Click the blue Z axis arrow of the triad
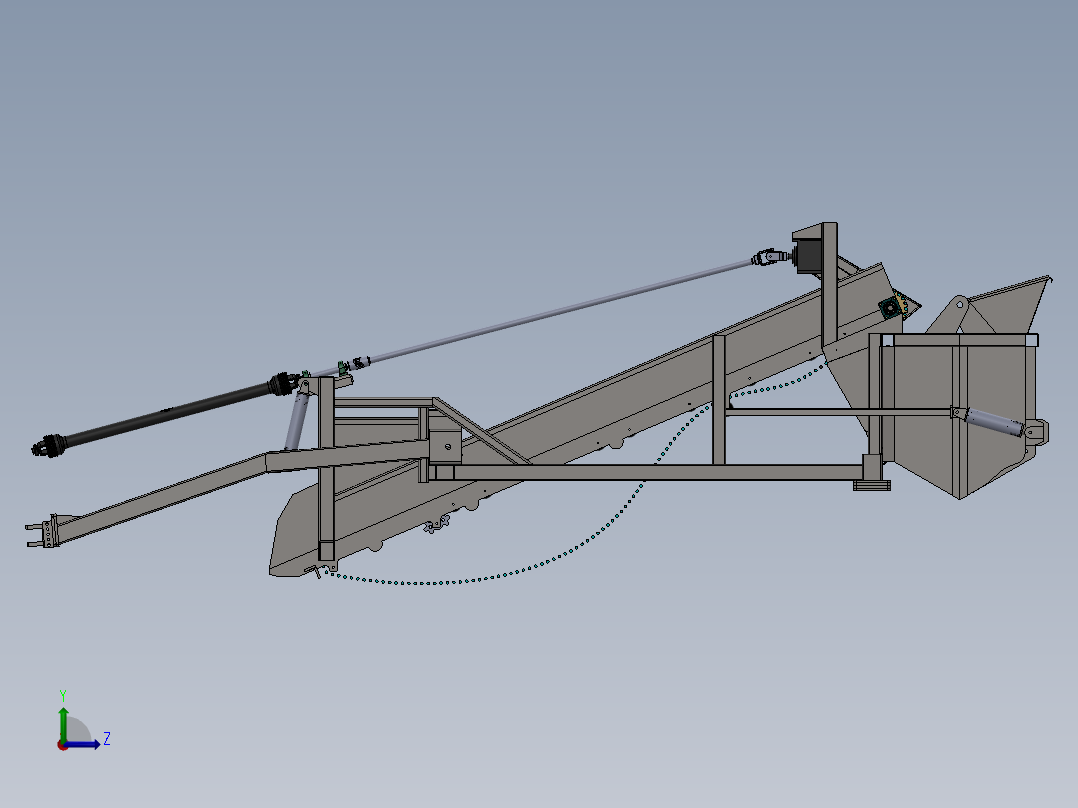Screen dimensions: 1078x808 [84, 744]
